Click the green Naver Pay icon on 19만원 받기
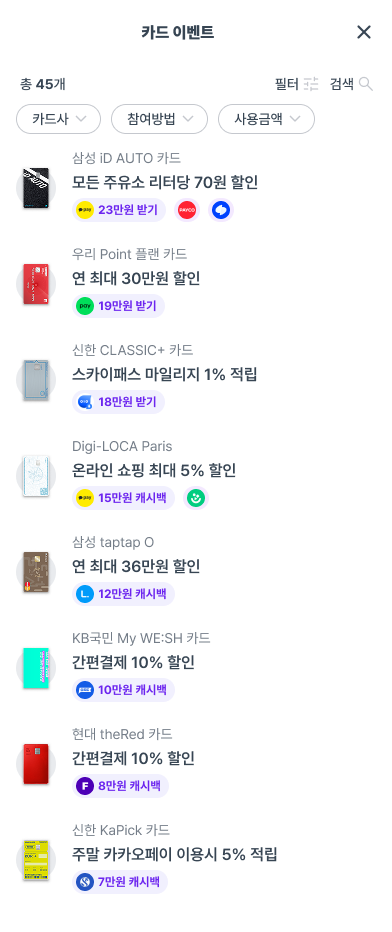This screenshot has height=932, width=392. tap(85, 306)
